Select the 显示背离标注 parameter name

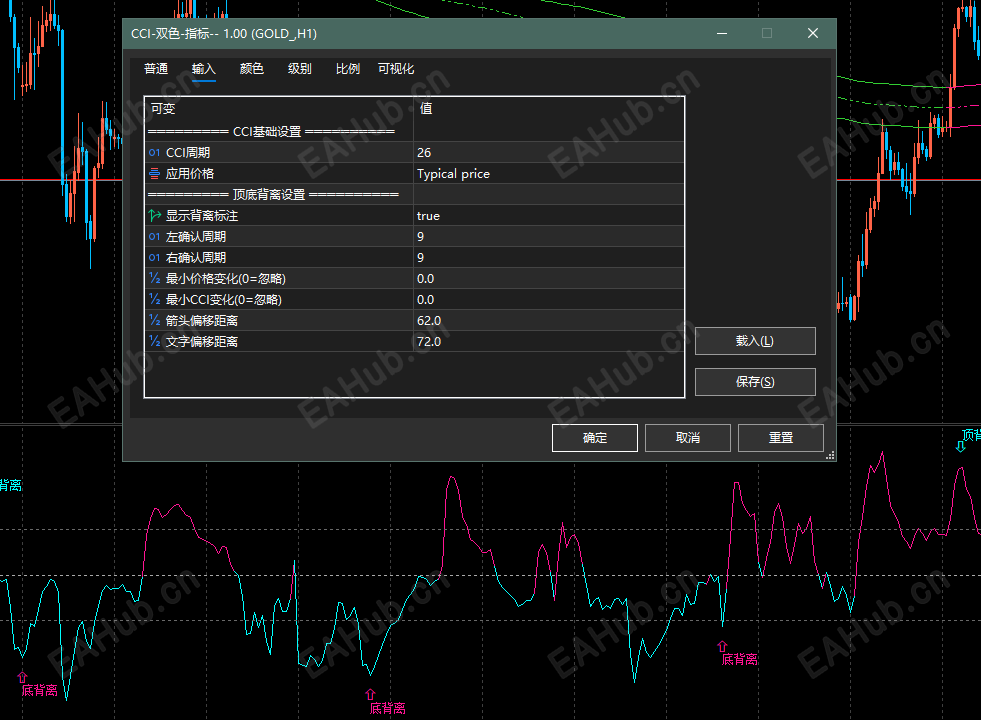click(201, 216)
